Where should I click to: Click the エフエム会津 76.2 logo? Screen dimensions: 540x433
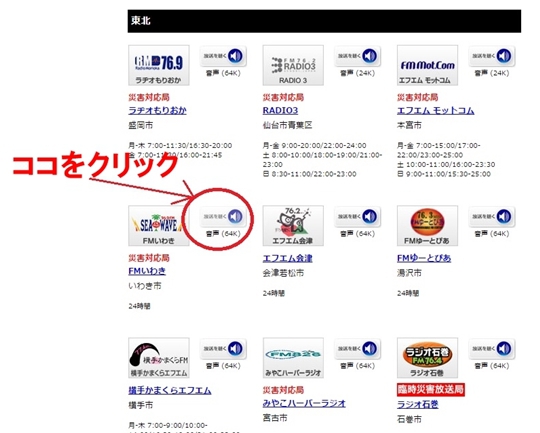(x=293, y=226)
